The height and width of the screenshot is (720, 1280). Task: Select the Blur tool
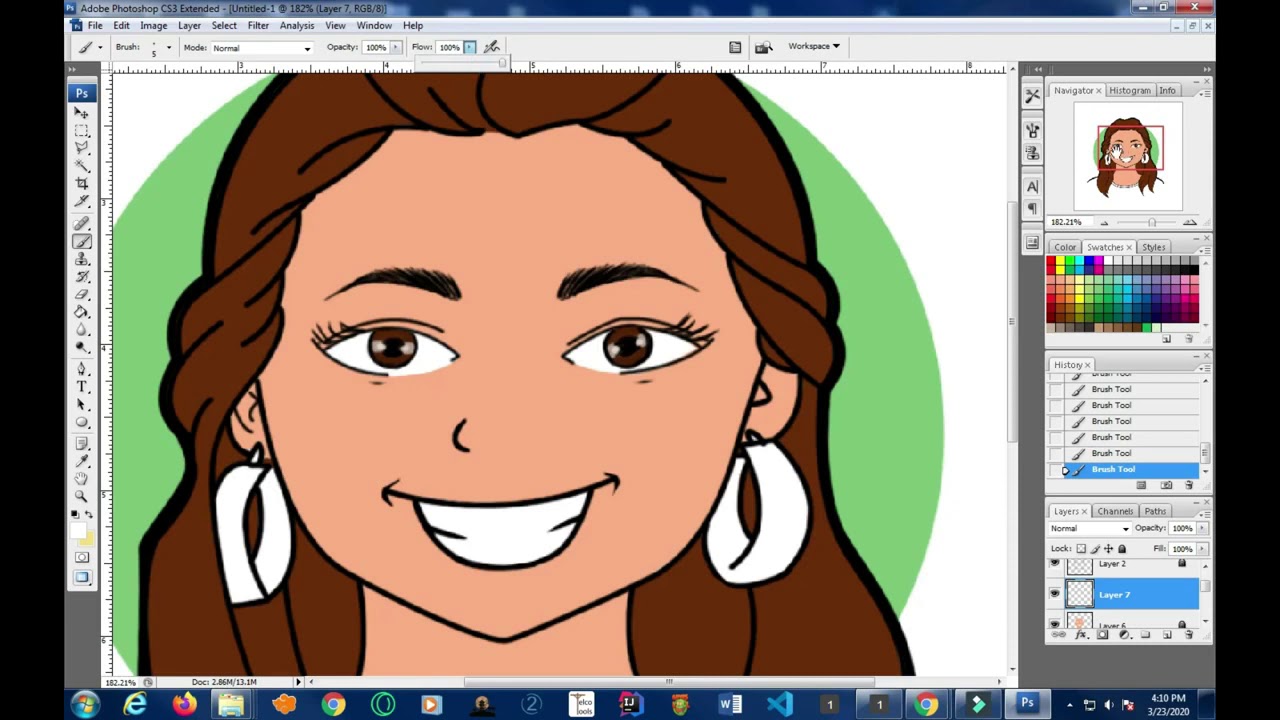tap(82, 331)
